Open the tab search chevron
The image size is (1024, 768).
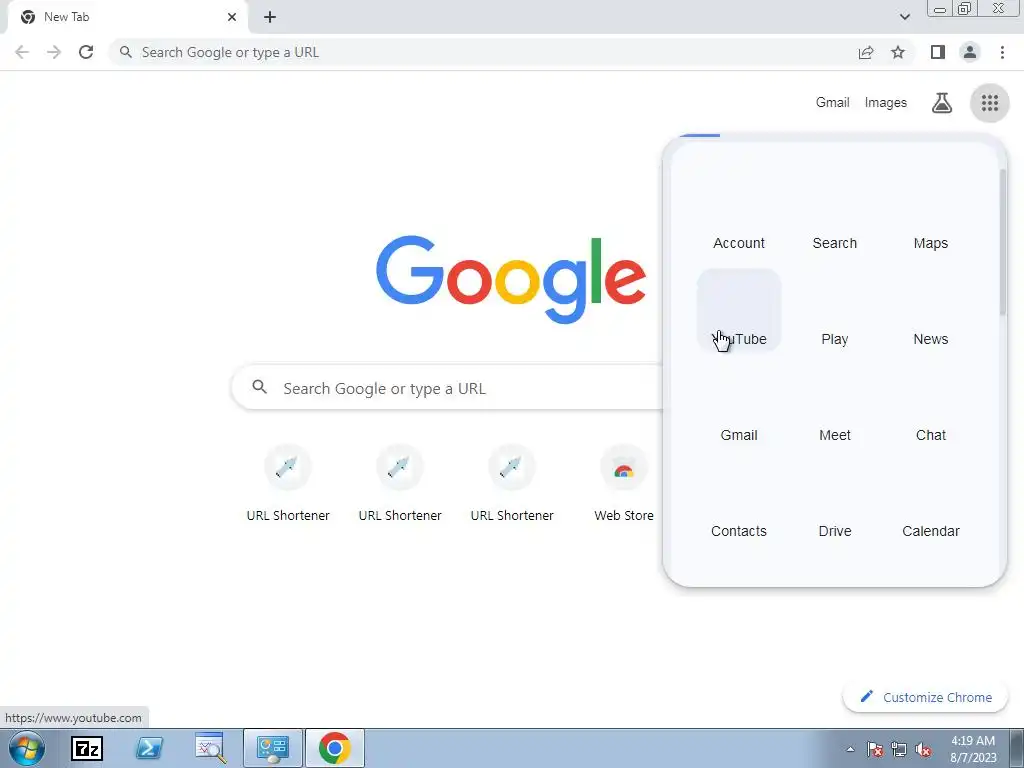(904, 17)
